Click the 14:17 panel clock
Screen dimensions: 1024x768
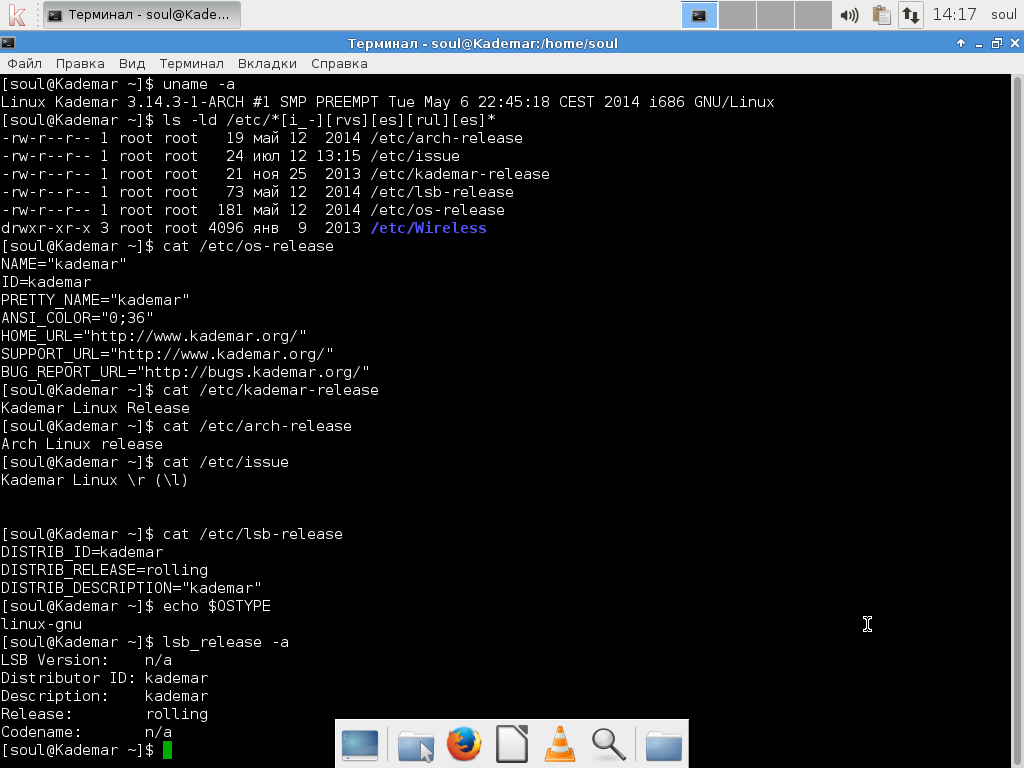click(x=954, y=14)
